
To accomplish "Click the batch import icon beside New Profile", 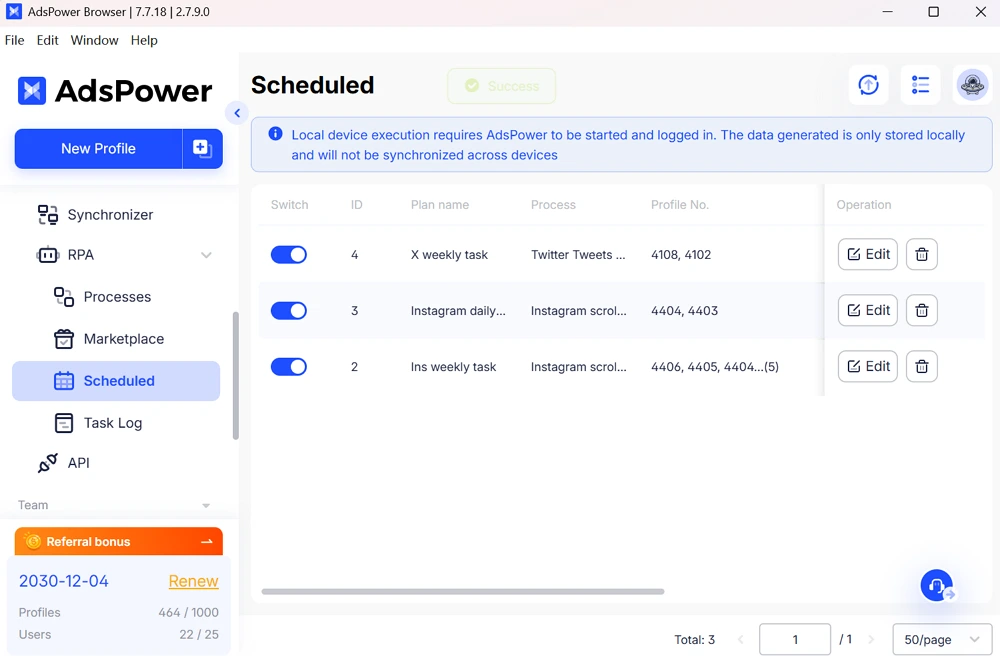I will [x=202, y=149].
